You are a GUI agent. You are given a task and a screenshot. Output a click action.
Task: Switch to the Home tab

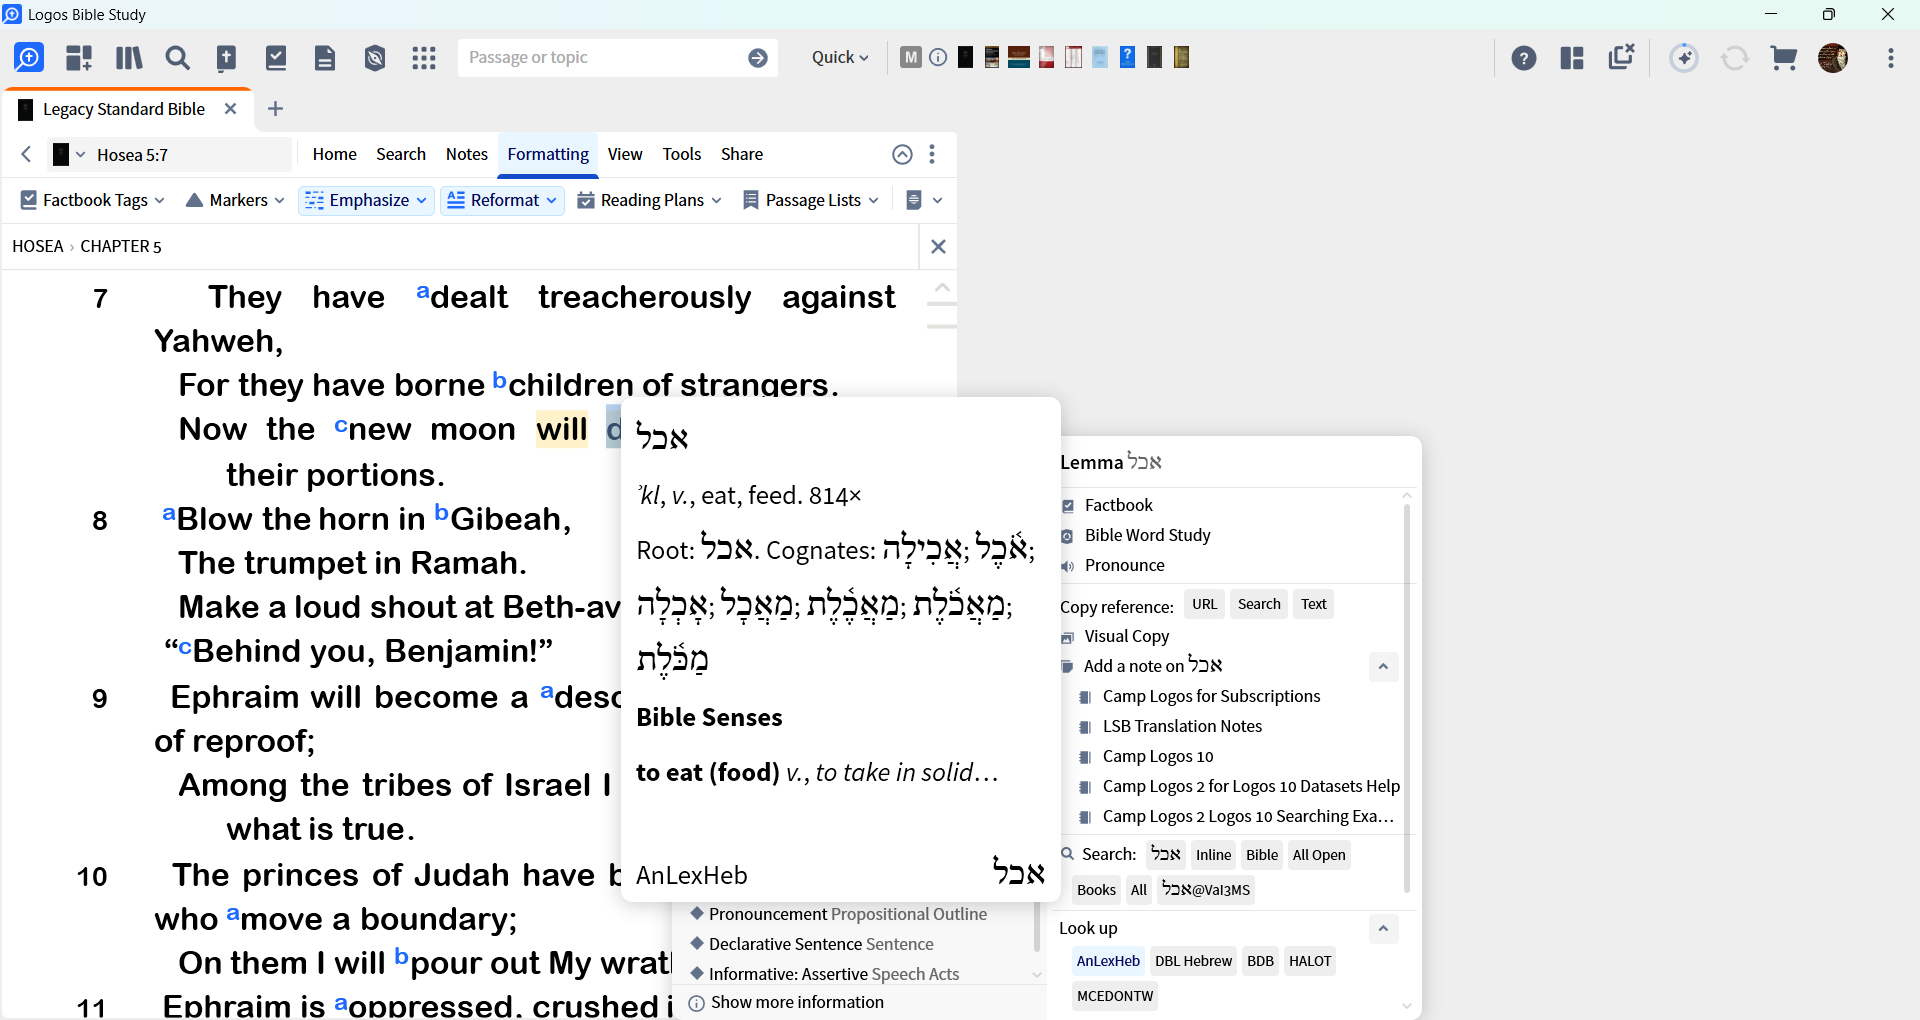(334, 154)
